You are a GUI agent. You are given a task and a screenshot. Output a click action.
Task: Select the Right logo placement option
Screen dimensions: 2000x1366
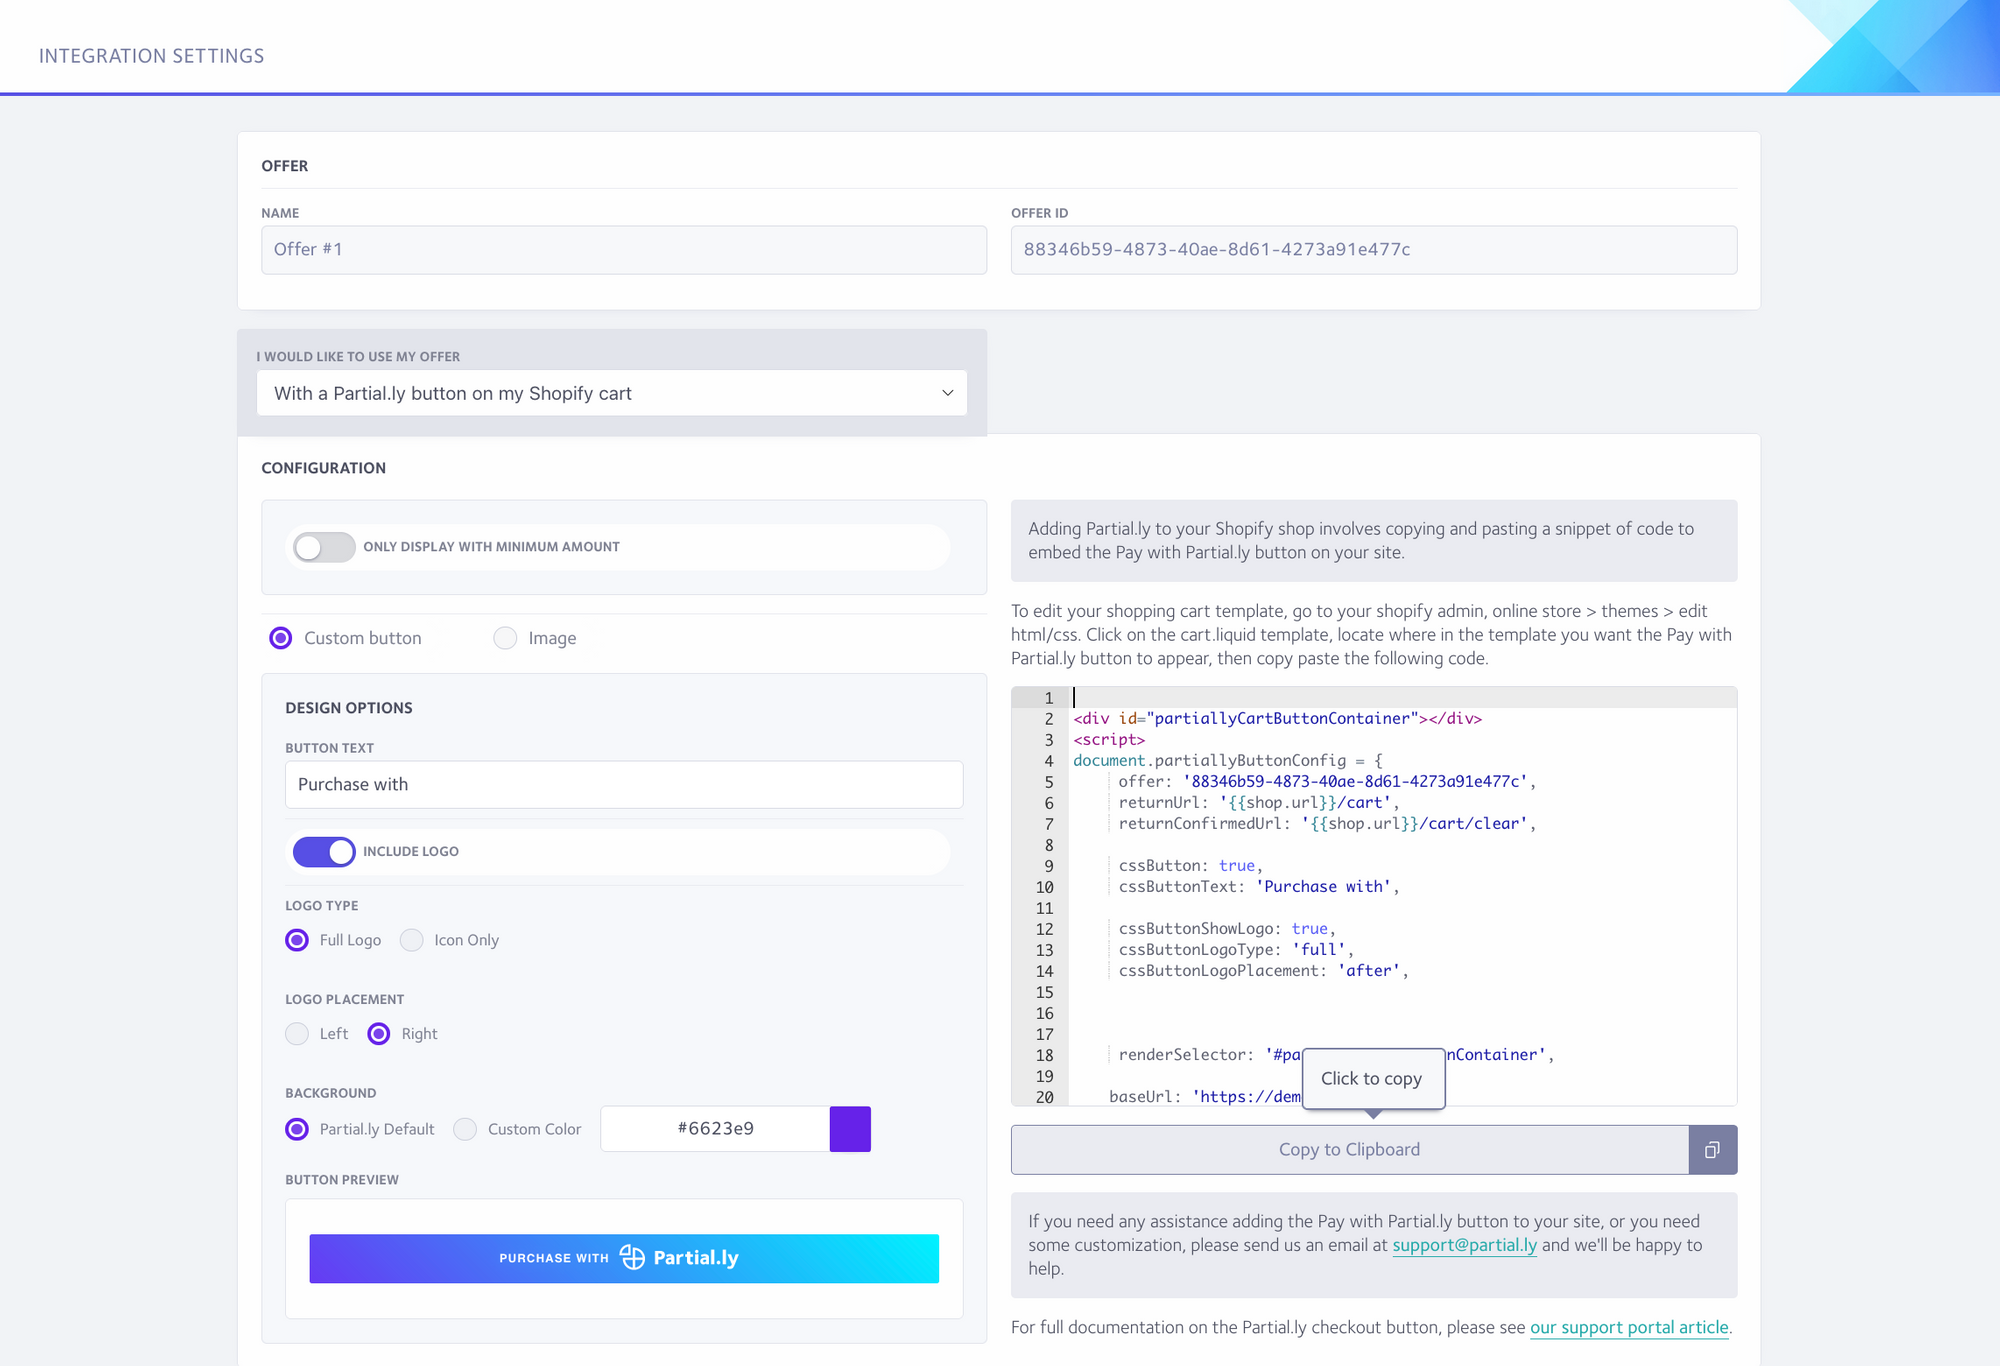[x=377, y=1033]
